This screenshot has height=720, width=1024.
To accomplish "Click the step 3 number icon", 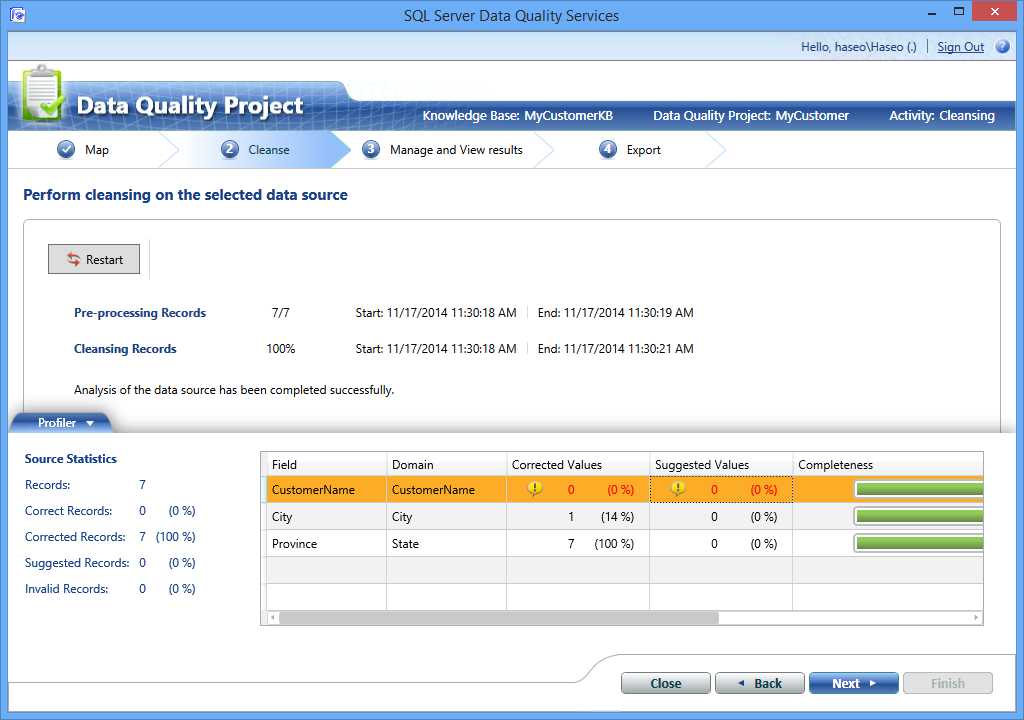I will 371,150.
